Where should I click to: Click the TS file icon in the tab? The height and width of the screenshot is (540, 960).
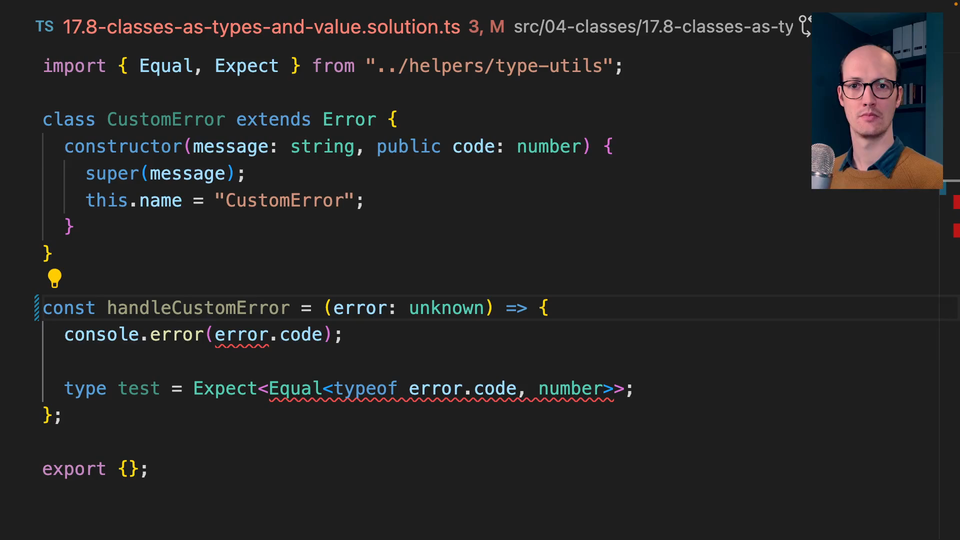click(44, 27)
